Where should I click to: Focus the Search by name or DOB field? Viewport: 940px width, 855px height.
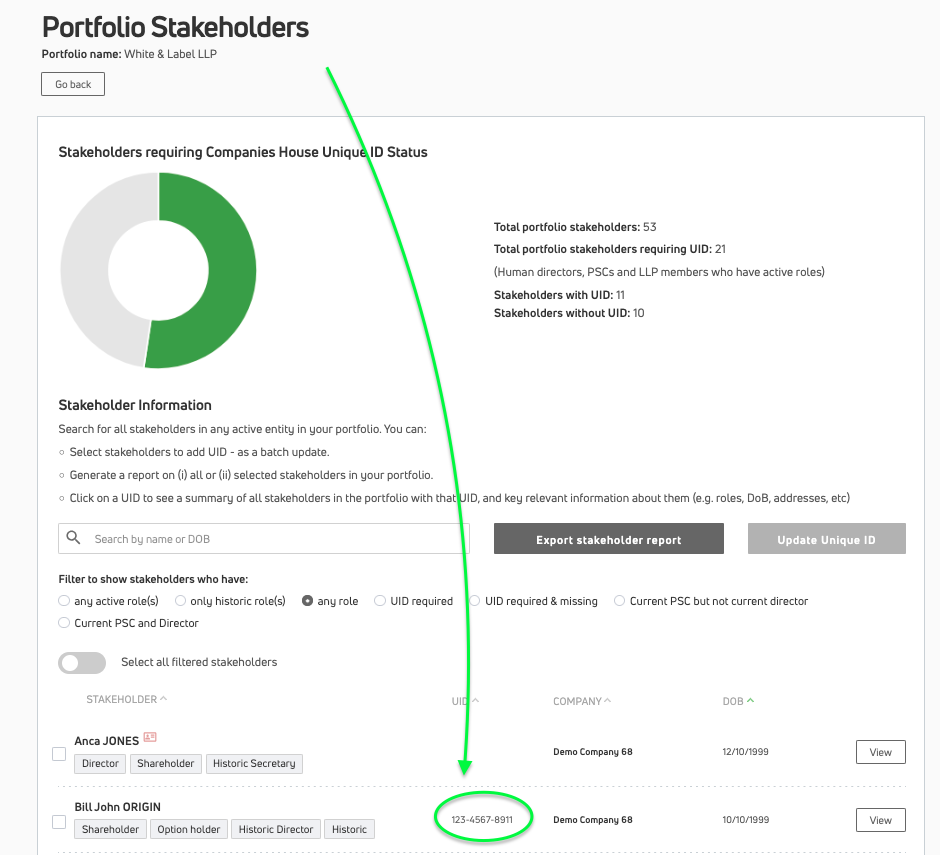click(275, 539)
